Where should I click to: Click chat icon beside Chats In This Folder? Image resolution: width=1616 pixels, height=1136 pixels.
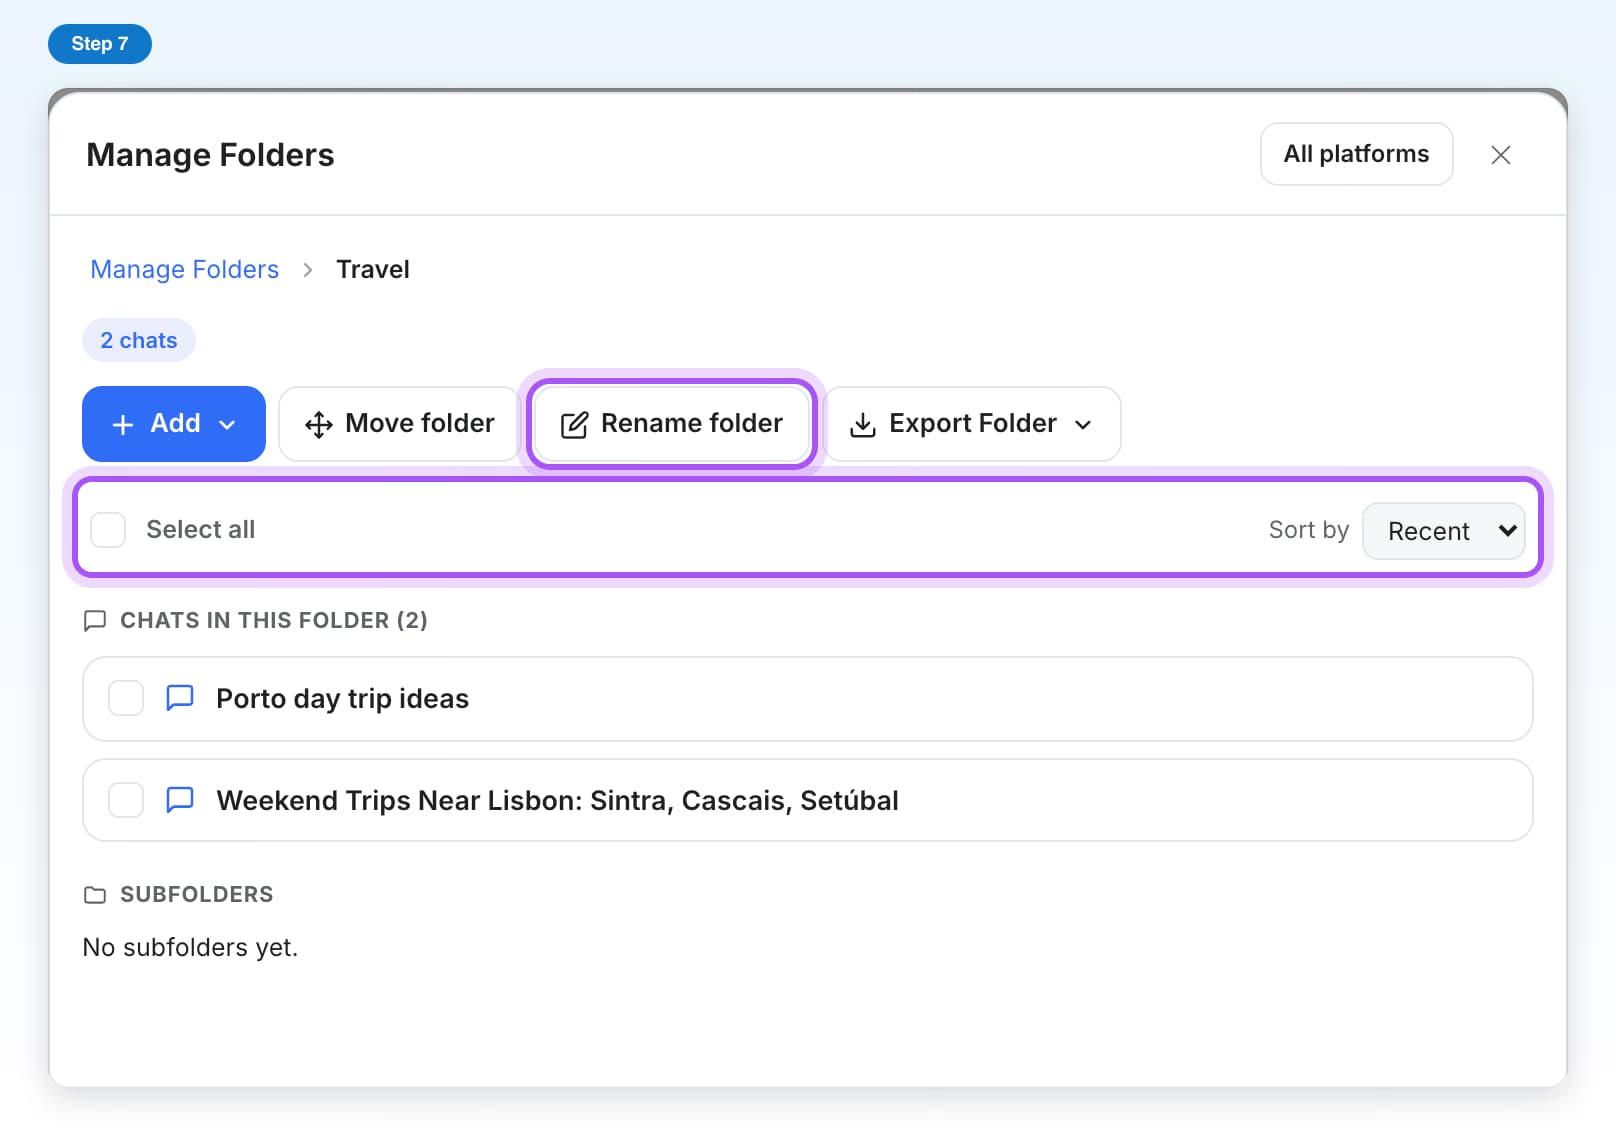pyautogui.click(x=95, y=621)
